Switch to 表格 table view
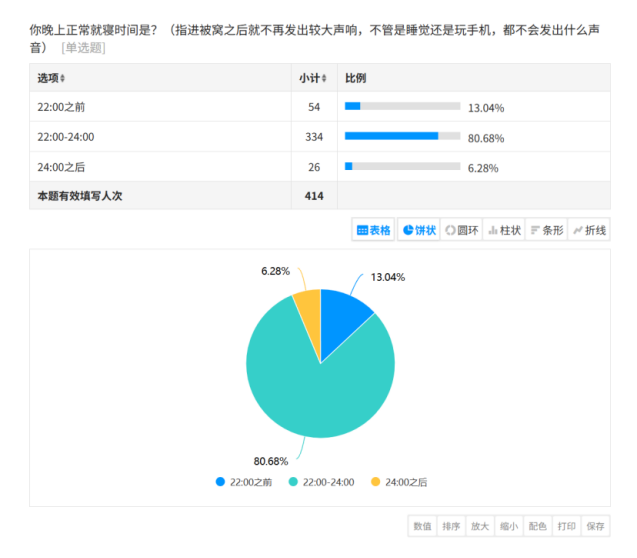 [x=373, y=230]
